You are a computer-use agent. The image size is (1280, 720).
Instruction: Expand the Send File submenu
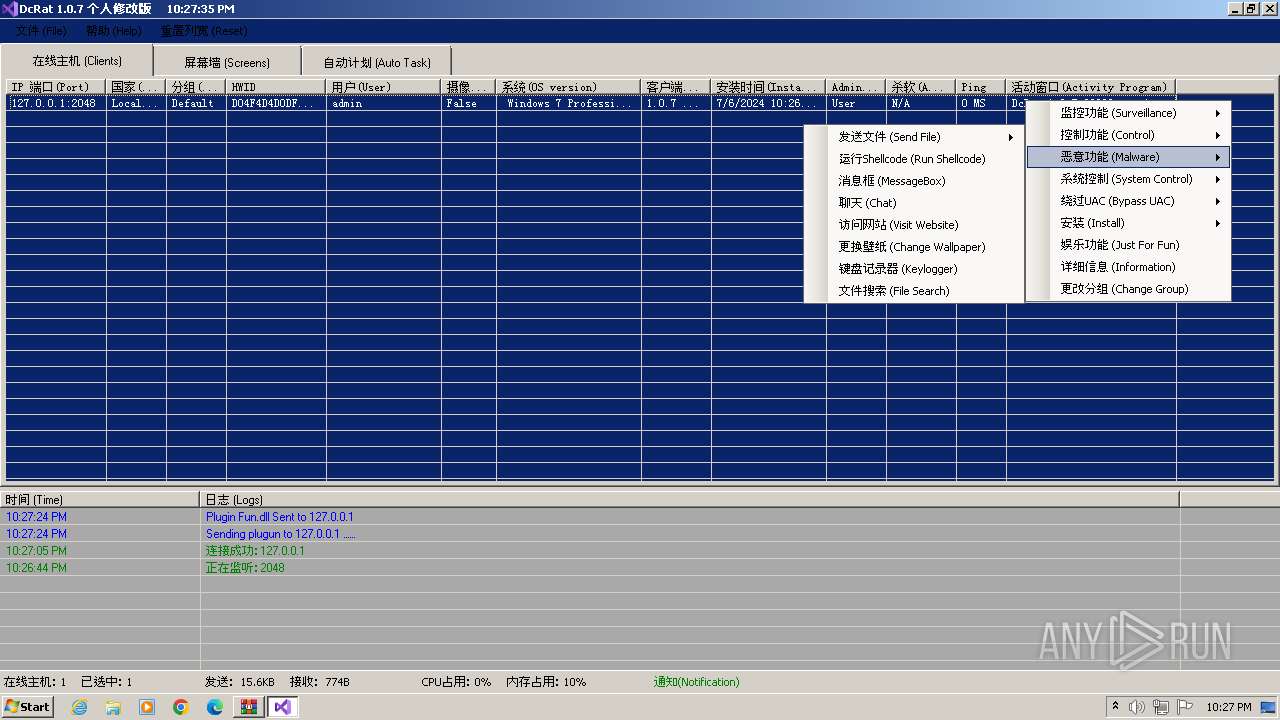click(x=914, y=137)
